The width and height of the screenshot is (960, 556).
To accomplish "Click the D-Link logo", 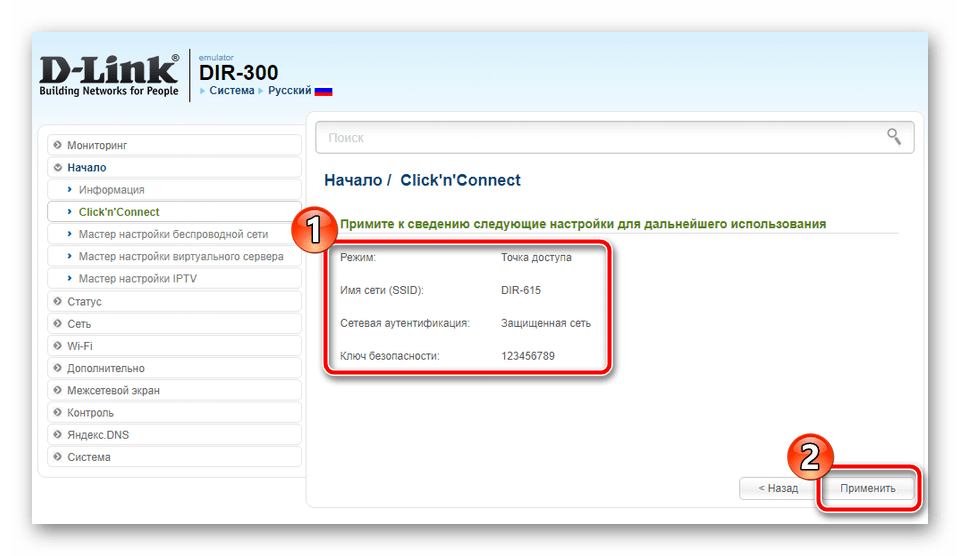I will [x=109, y=75].
